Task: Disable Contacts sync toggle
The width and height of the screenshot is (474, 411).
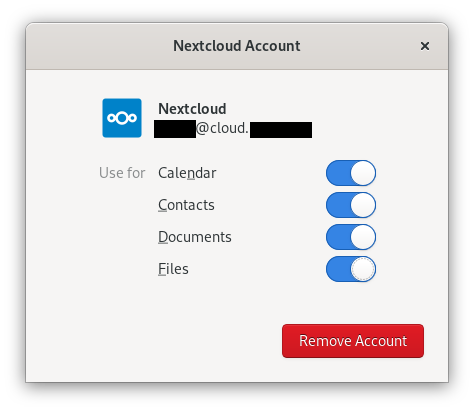Action: pos(351,205)
